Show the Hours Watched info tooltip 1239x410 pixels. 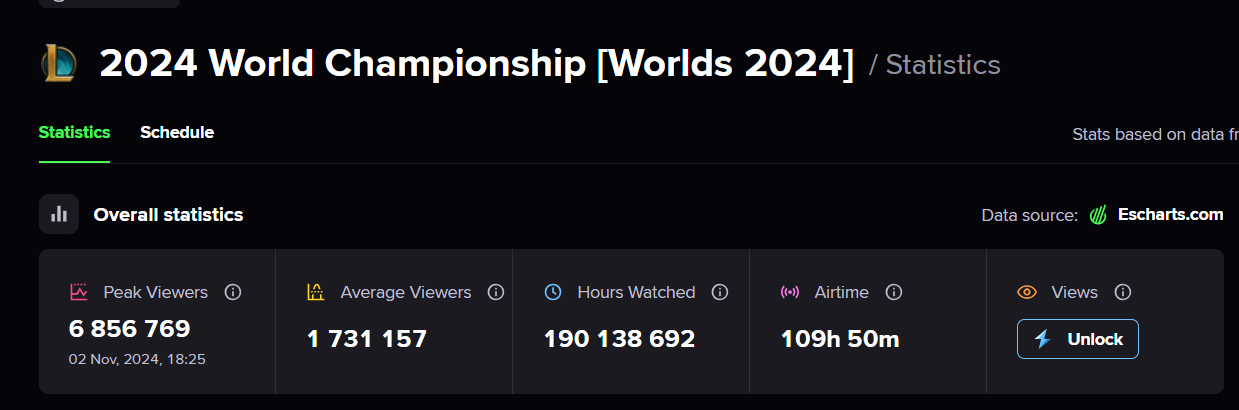pyautogui.click(x=719, y=292)
